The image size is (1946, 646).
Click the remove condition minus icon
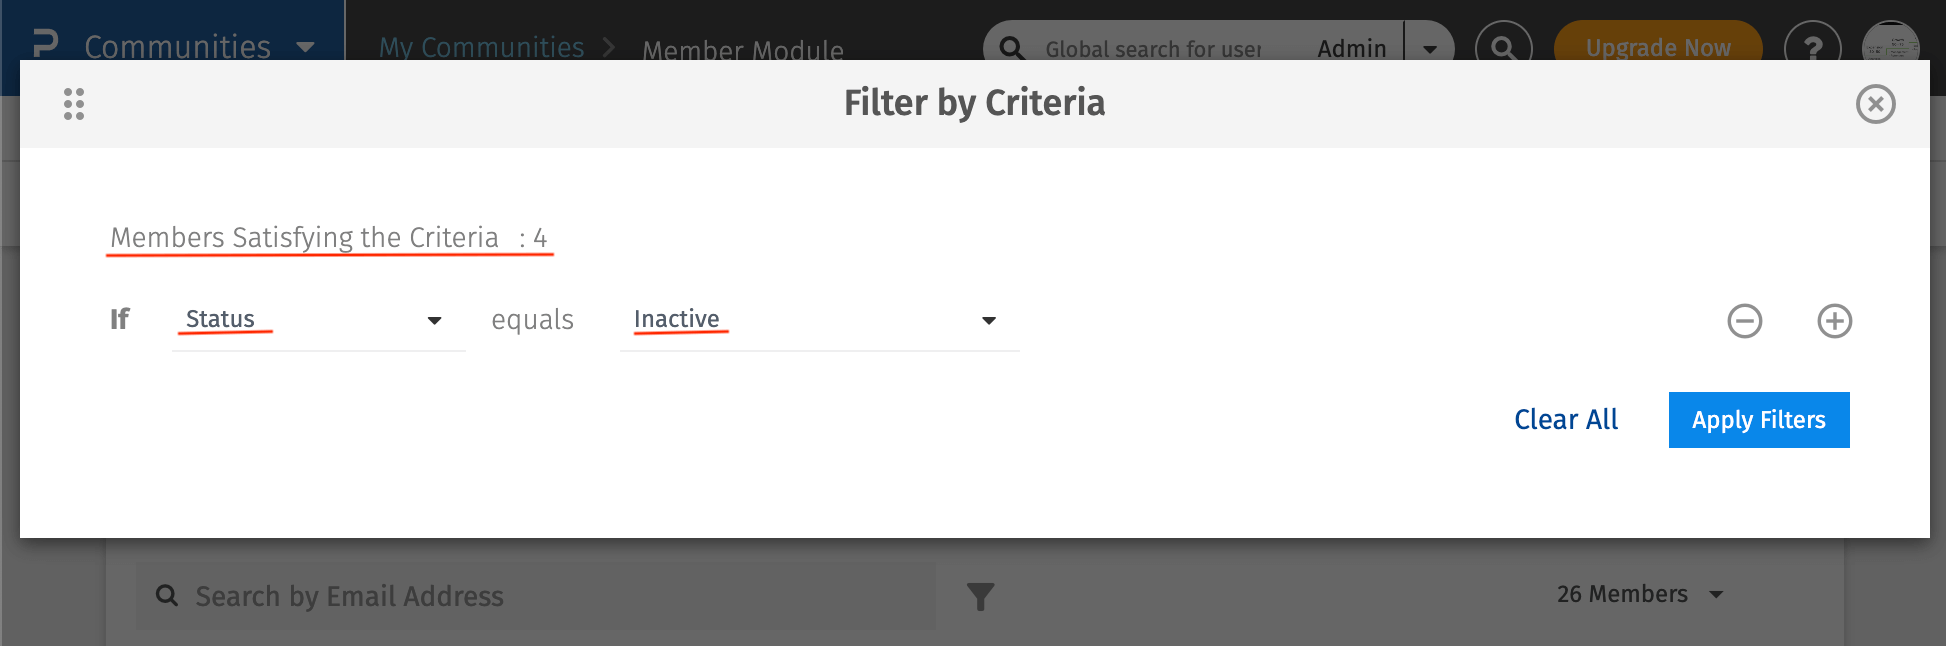1745,321
